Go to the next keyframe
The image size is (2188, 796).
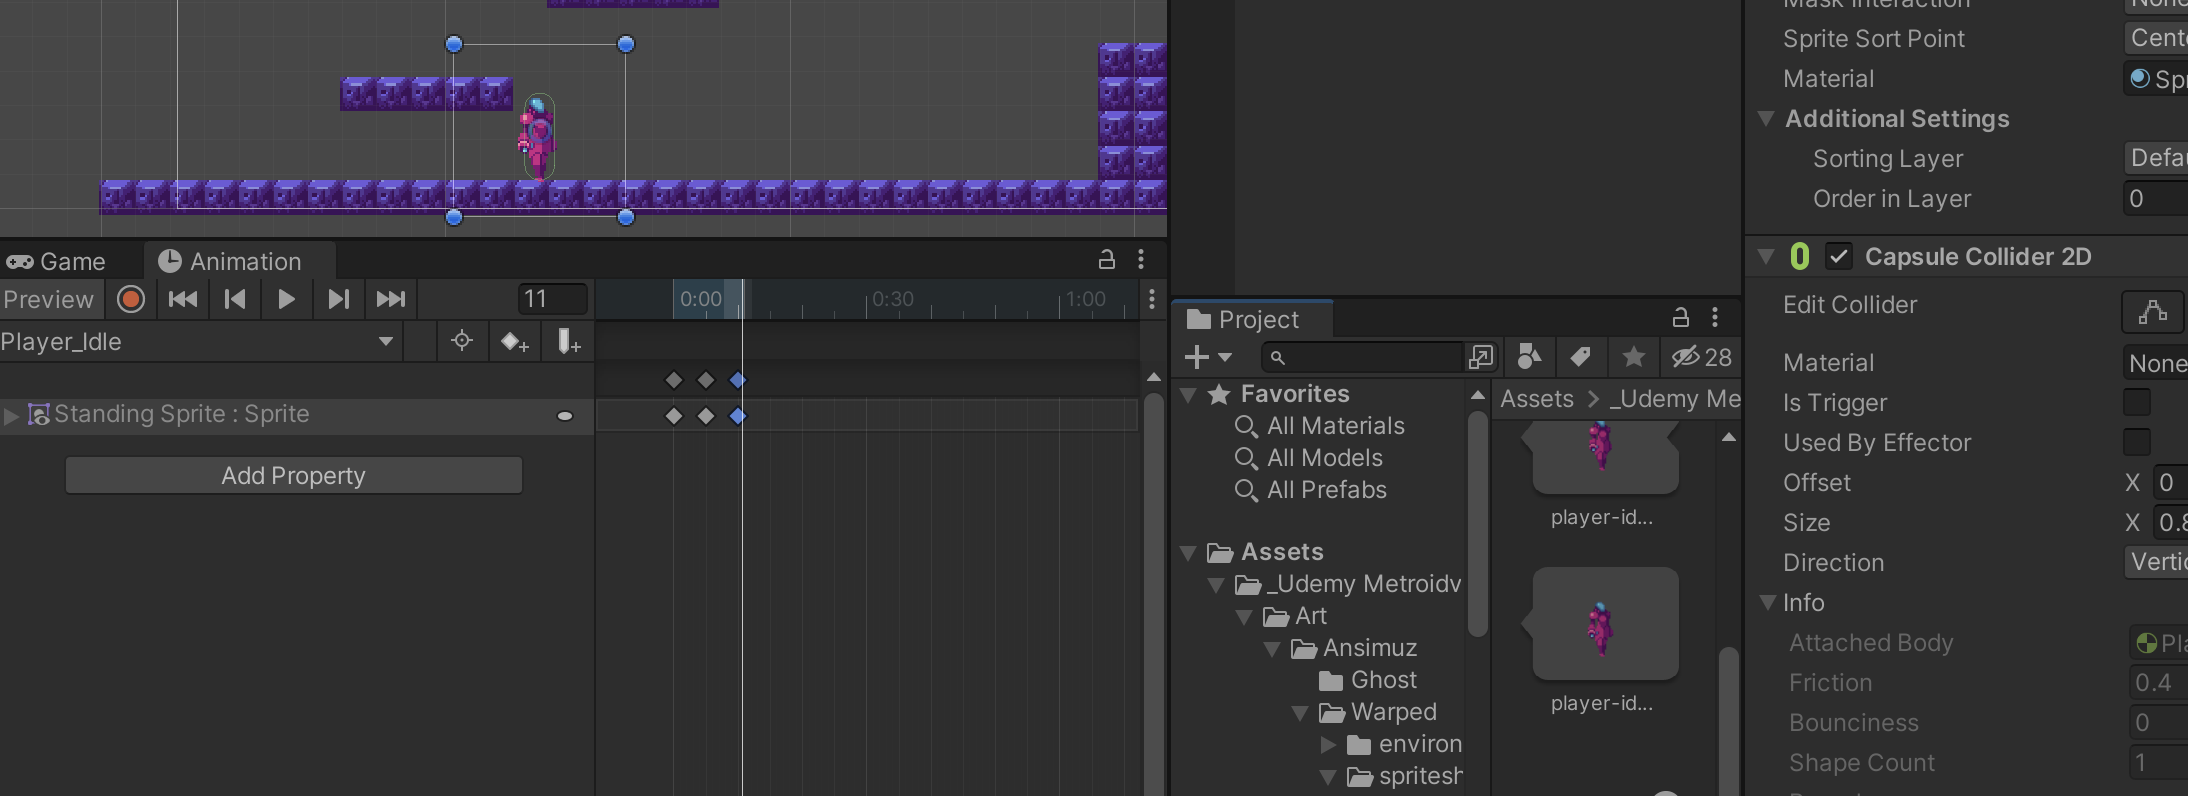[338, 299]
